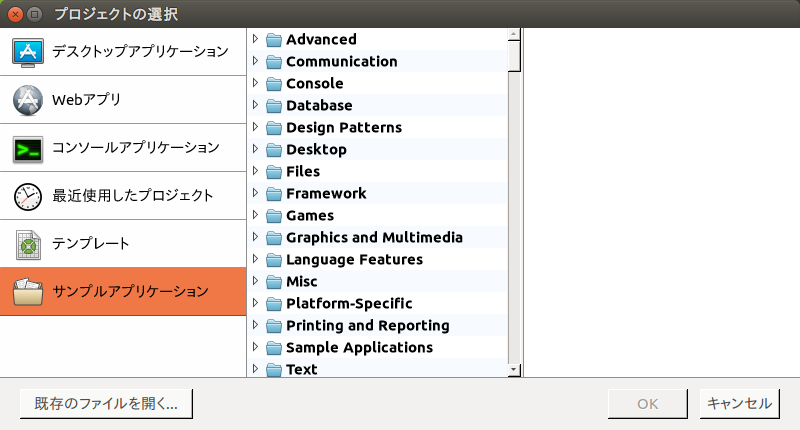Select デスクトップアプリケーション project type
This screenshot has height=430, width=800.
point(123,52)
